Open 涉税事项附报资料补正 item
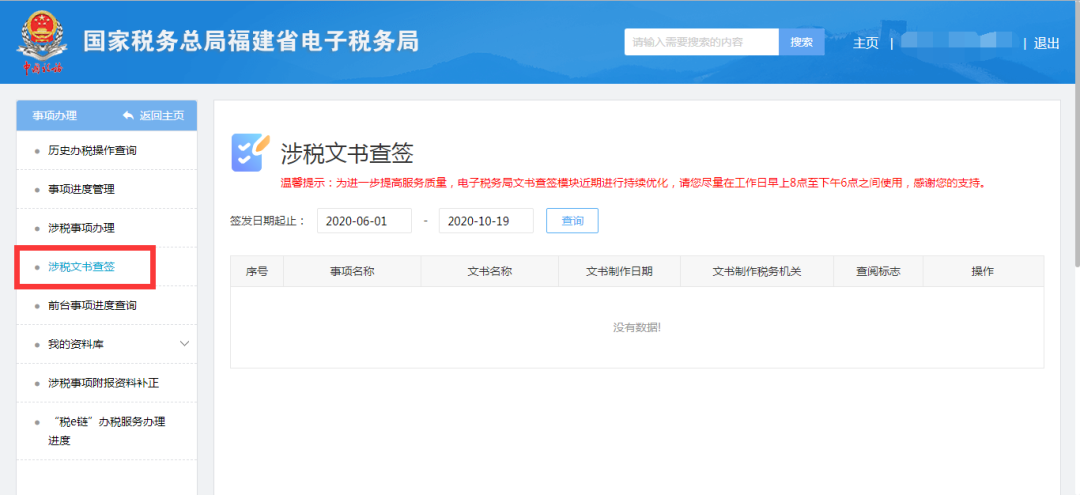The height and width of the screenshot is (495, 1080). 103,383
